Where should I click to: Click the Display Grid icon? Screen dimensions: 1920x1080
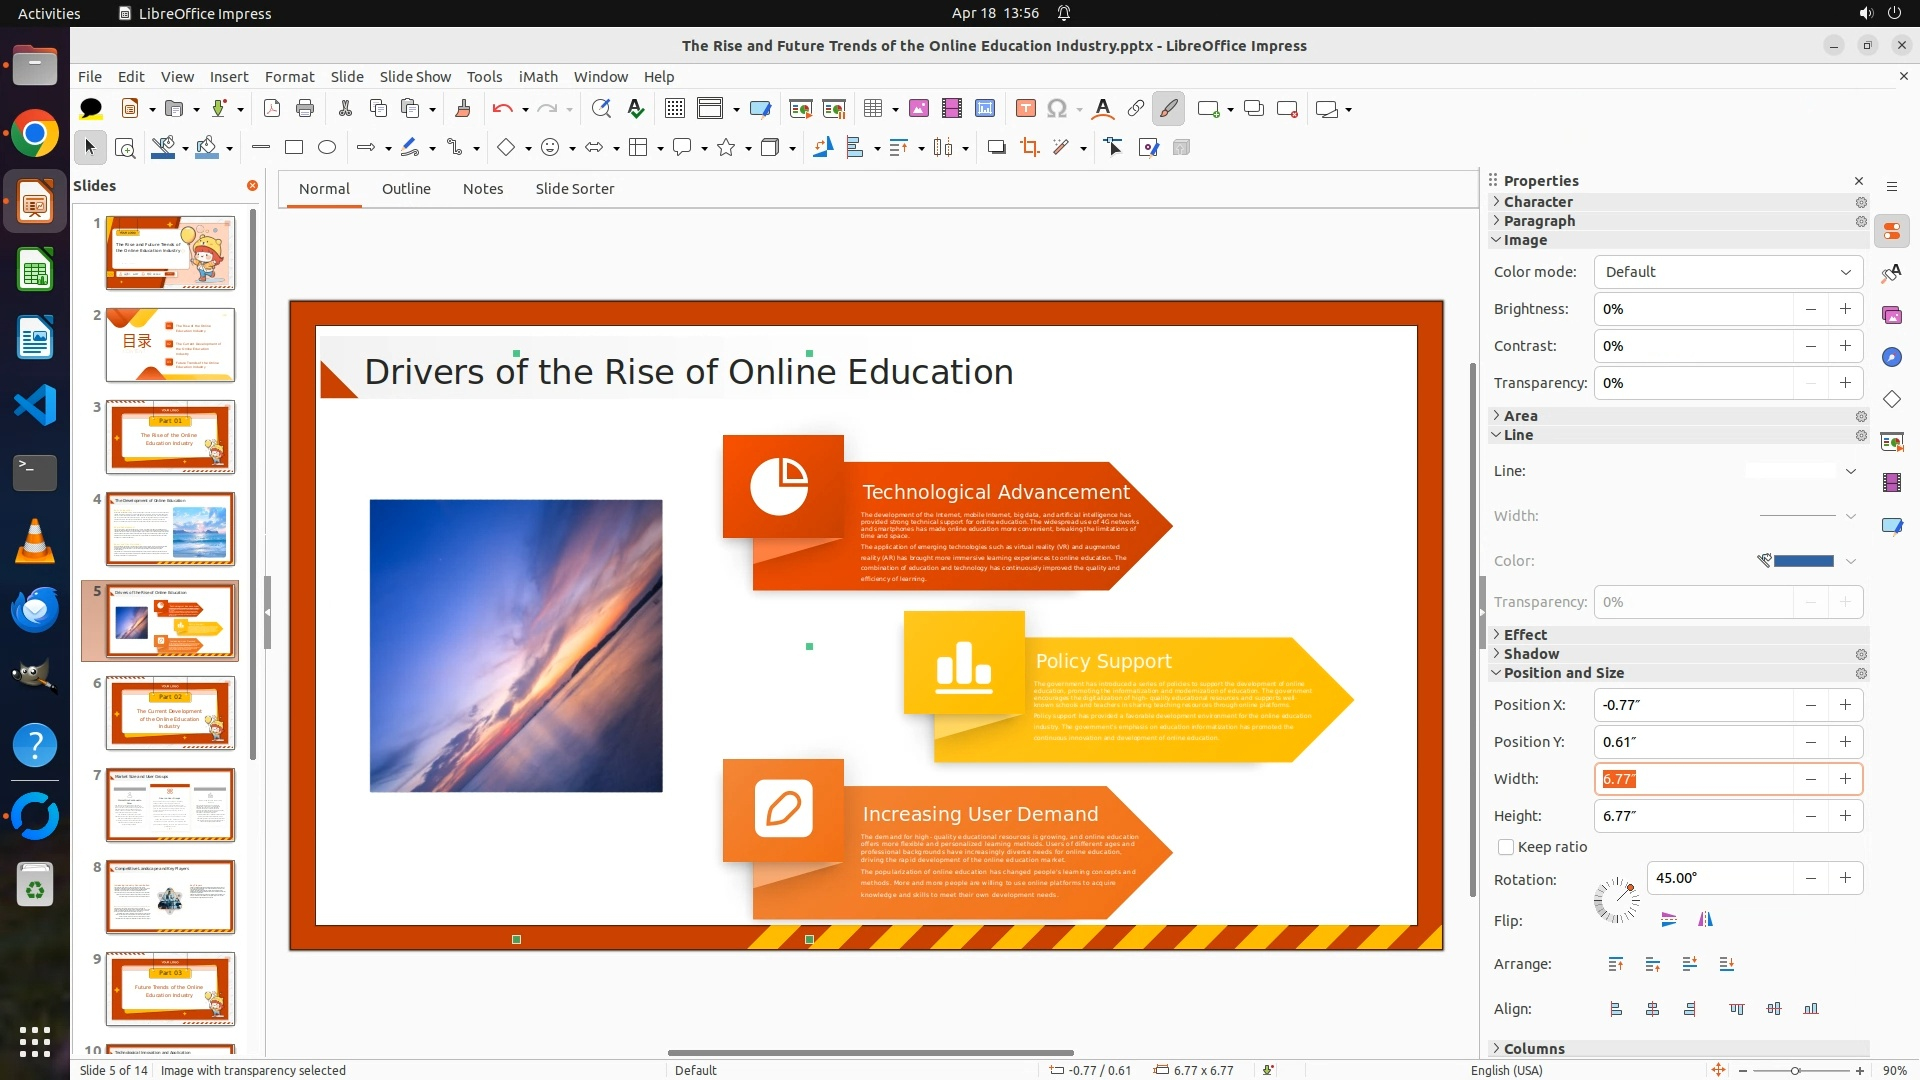click(675, 109)
